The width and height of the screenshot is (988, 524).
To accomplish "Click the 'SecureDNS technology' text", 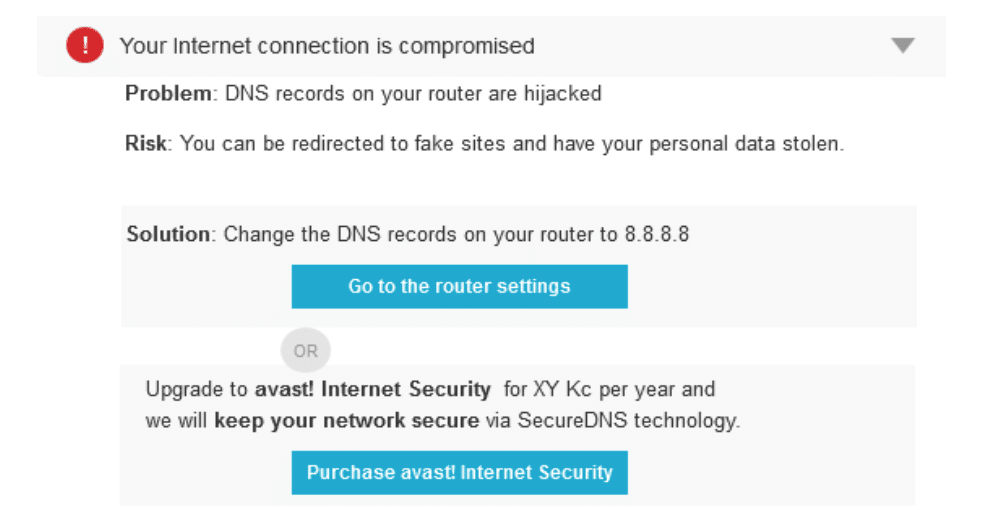I will click(628, 421).
